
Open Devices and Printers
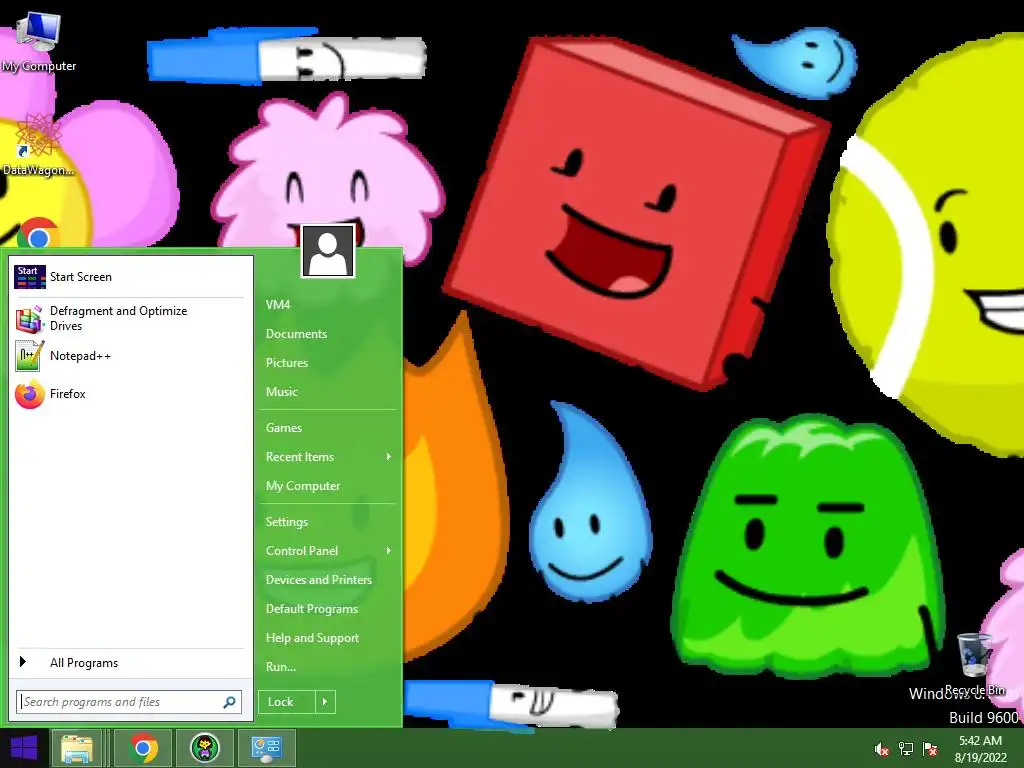click(319, 580)
